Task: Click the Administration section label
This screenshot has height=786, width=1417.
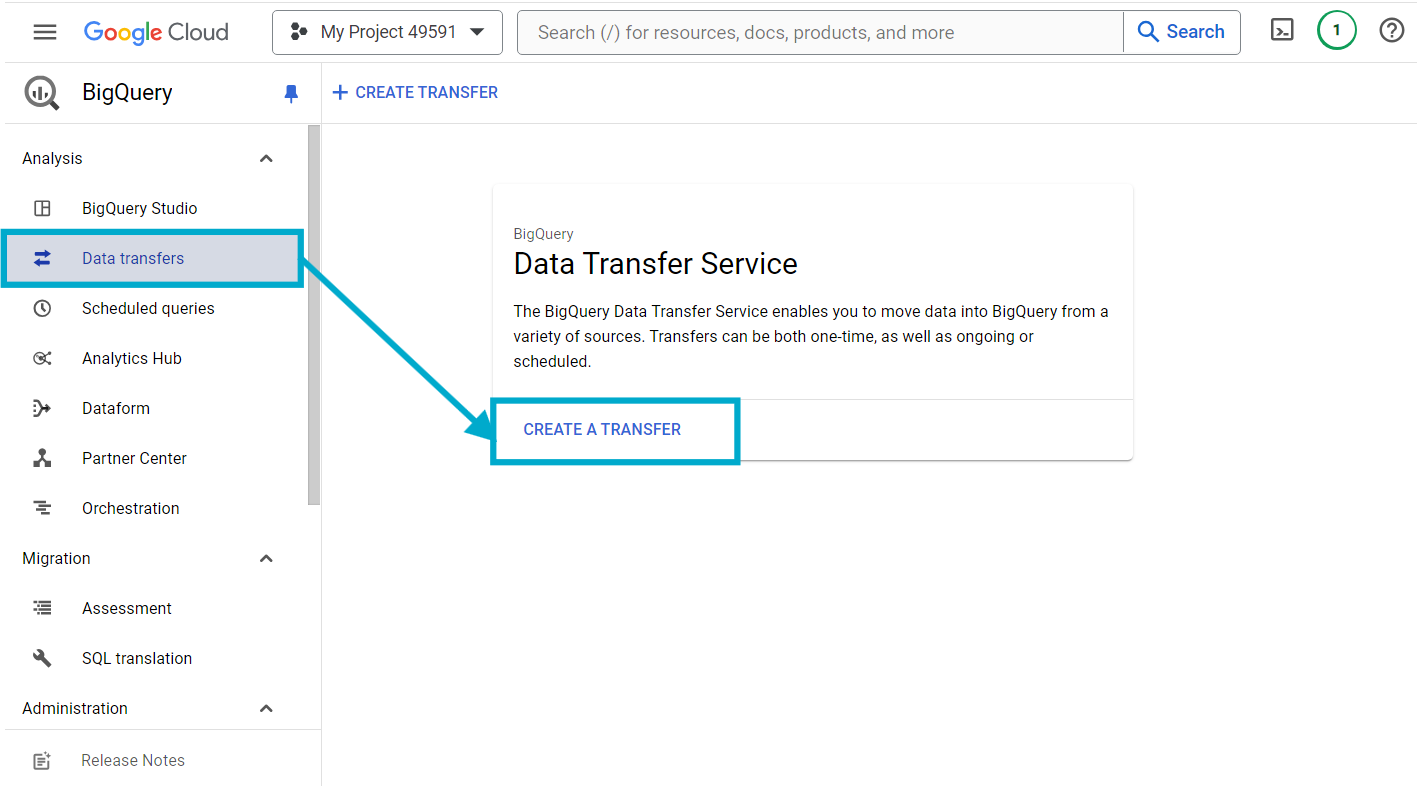Action: (75, 708)
